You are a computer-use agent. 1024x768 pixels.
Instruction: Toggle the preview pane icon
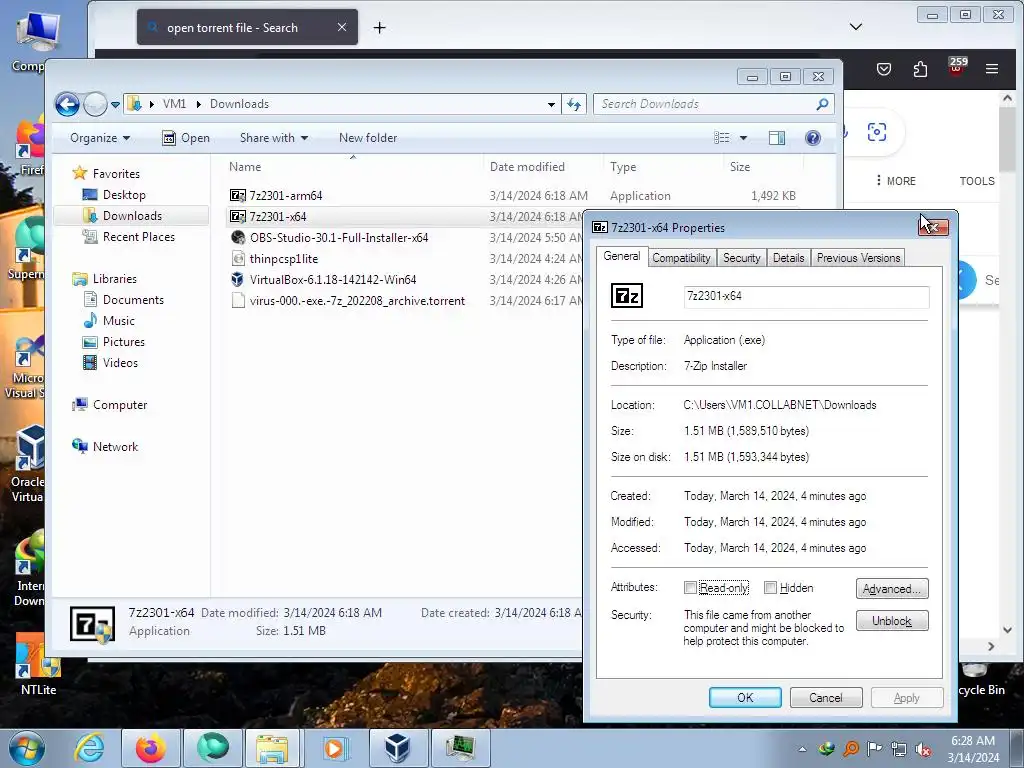coord(777,138)
